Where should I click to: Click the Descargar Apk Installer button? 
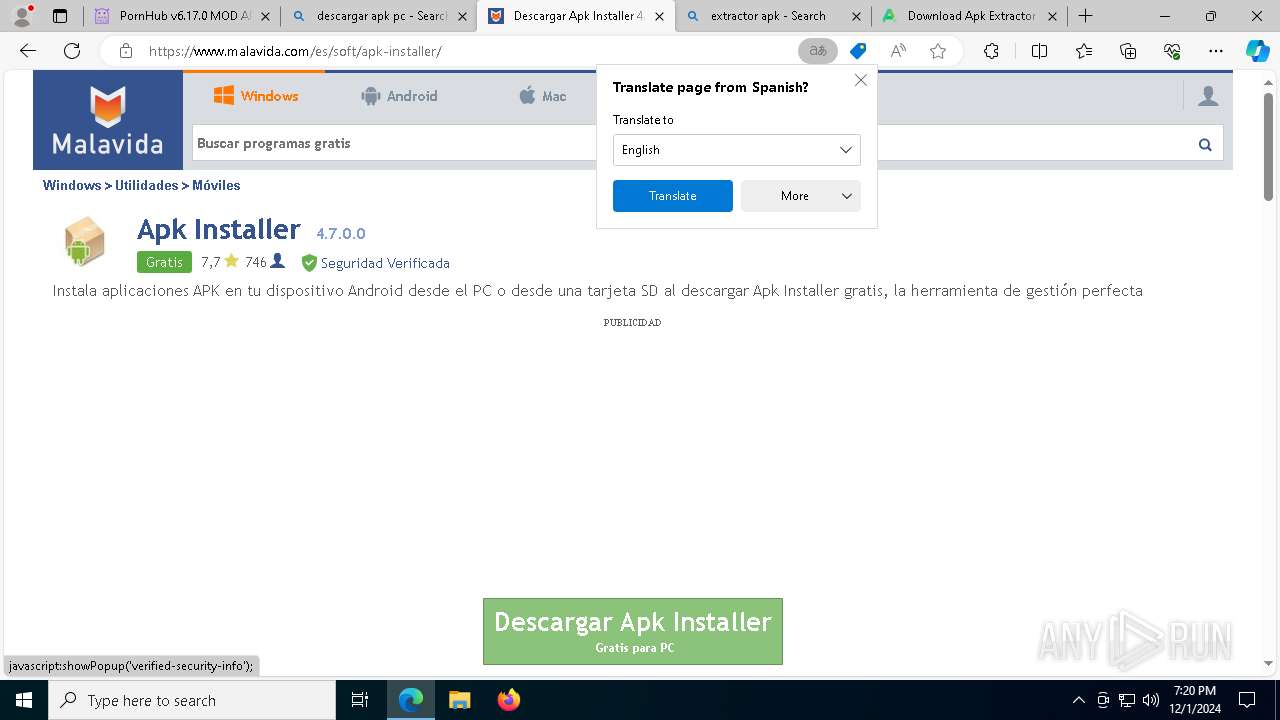(x=632, y=631)
